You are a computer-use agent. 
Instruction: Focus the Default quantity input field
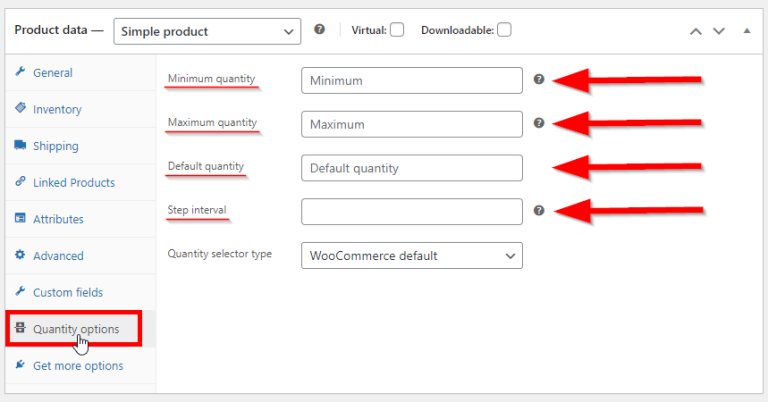(x=411, y=168)
